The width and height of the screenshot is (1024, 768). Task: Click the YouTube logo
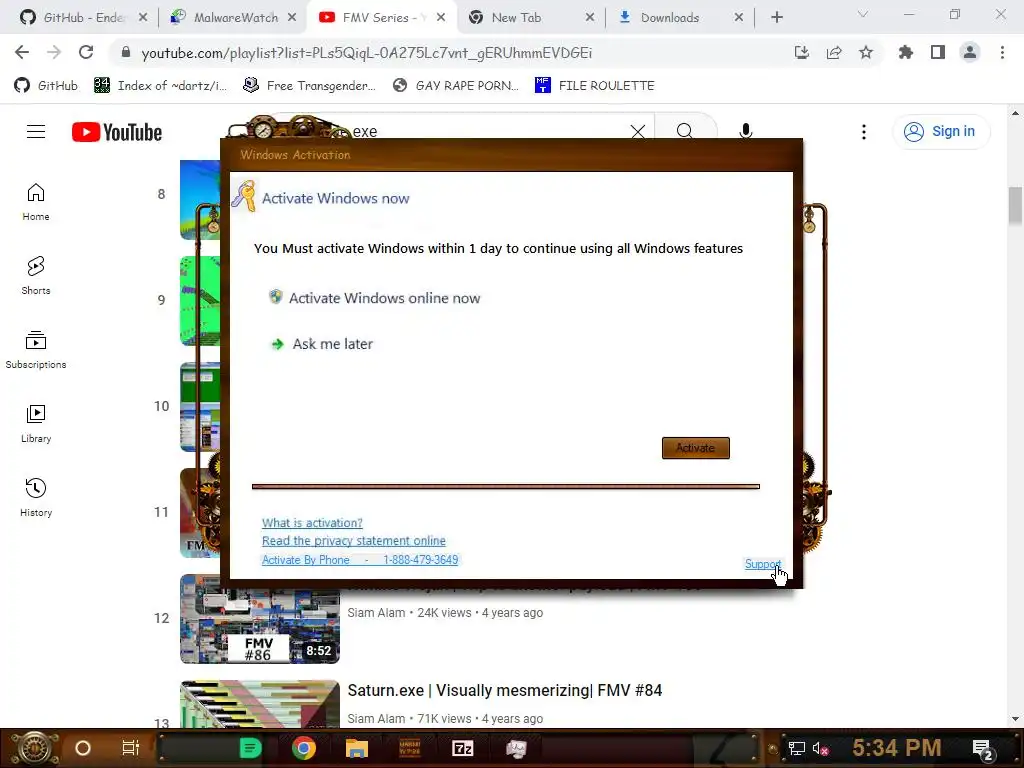117,132
